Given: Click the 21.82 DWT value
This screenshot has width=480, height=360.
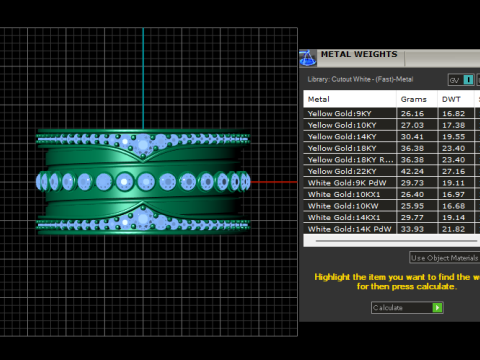Looking at the screenshot, I should (453, 229).
